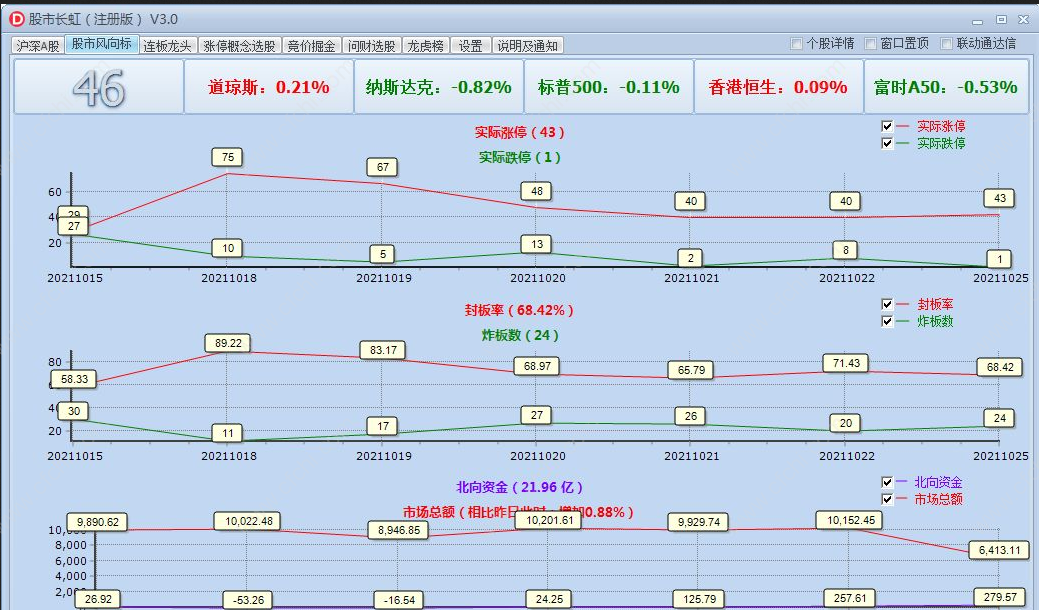Click the 炸板数 (24) chart title
Image resolution: width=1039 pixels, height=610 pixels.
point(520,336)
